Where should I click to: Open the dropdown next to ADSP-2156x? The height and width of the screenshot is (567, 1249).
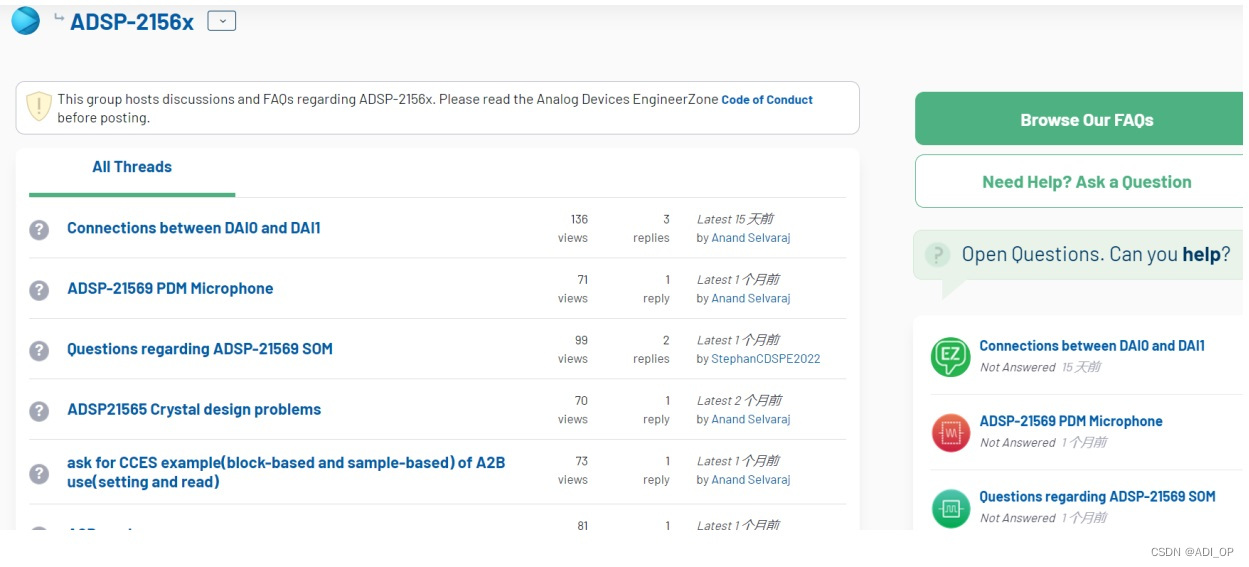pyautogui.click(x=222, y=21)
